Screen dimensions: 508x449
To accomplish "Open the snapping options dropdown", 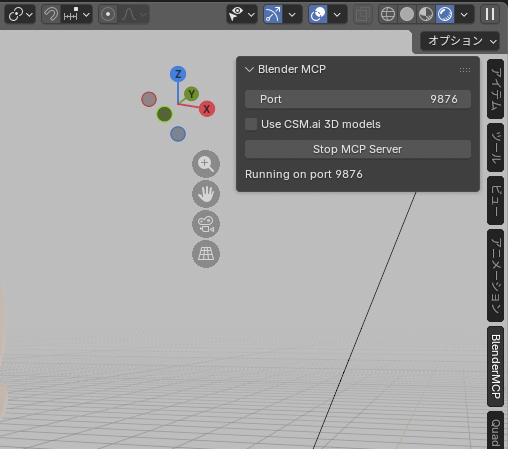I will pos(77,14).
